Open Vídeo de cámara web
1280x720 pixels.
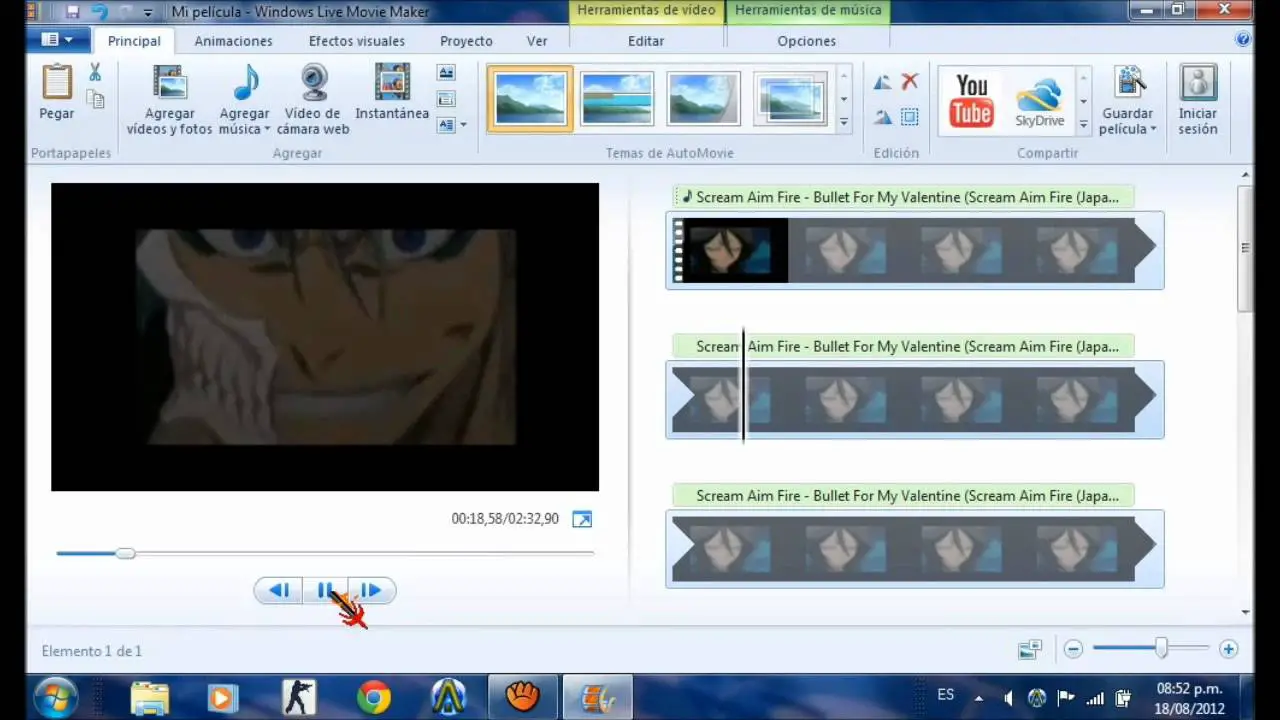click(314, 100)
